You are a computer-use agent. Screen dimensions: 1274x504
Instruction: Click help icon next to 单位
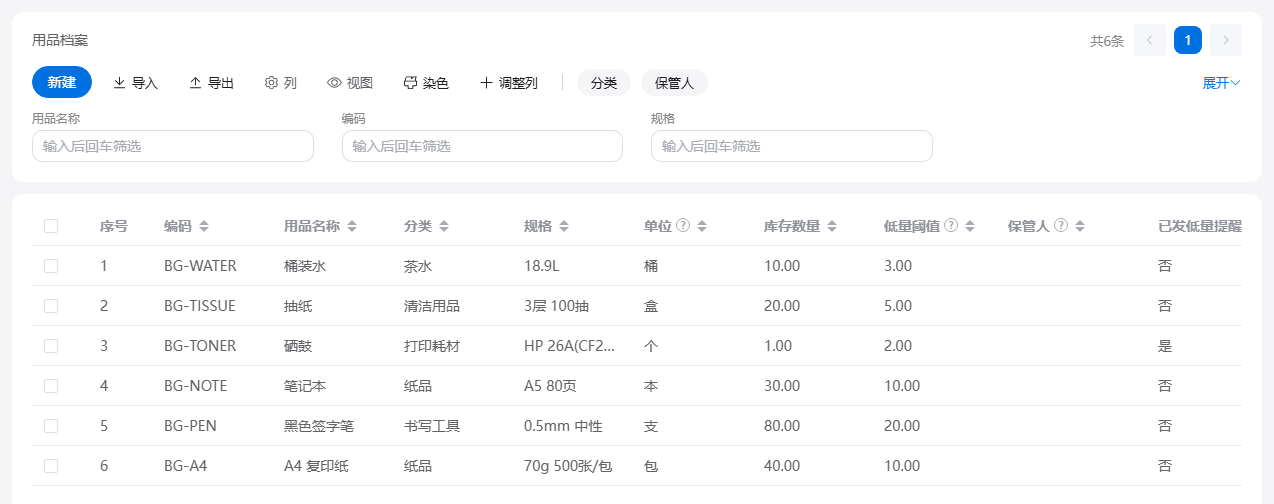(x=684, y=225)
